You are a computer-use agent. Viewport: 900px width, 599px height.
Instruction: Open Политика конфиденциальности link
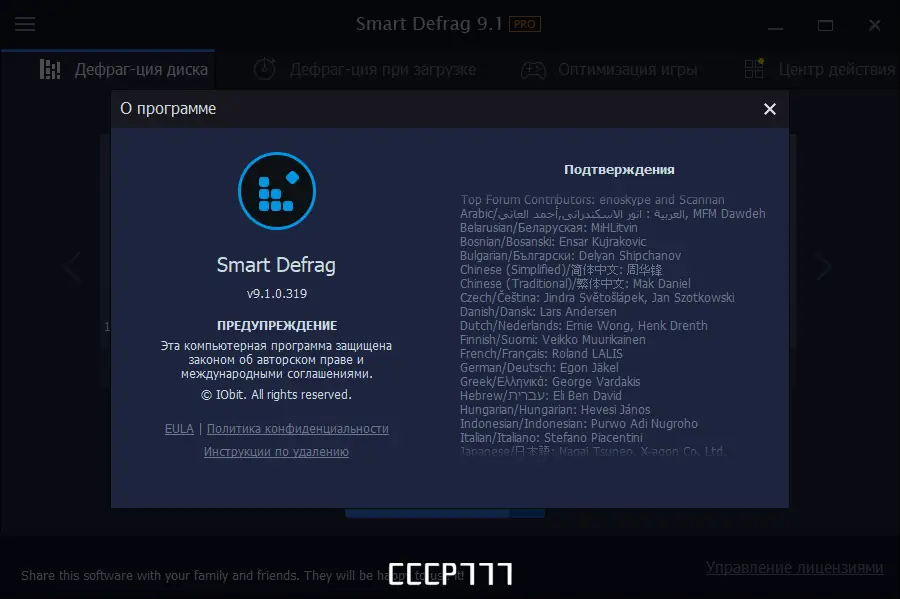pyautogui.click(x=297, y=429)
